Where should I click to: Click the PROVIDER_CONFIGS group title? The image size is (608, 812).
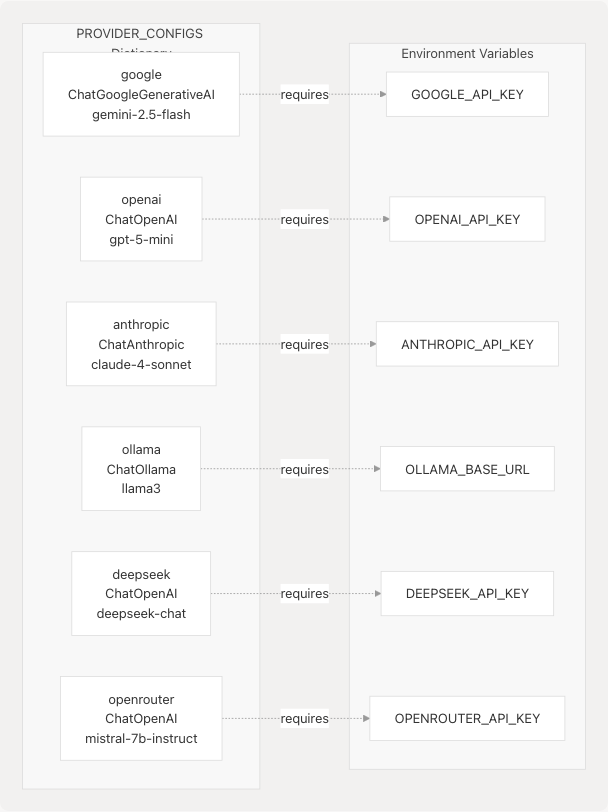coord(139,35)
